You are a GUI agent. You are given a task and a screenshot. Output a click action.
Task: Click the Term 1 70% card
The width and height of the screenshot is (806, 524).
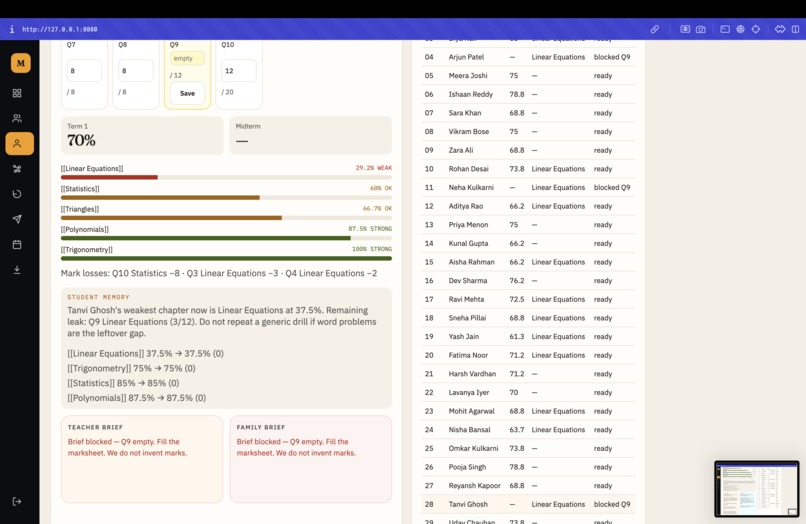pyautogui.click(x=142, y=135)
